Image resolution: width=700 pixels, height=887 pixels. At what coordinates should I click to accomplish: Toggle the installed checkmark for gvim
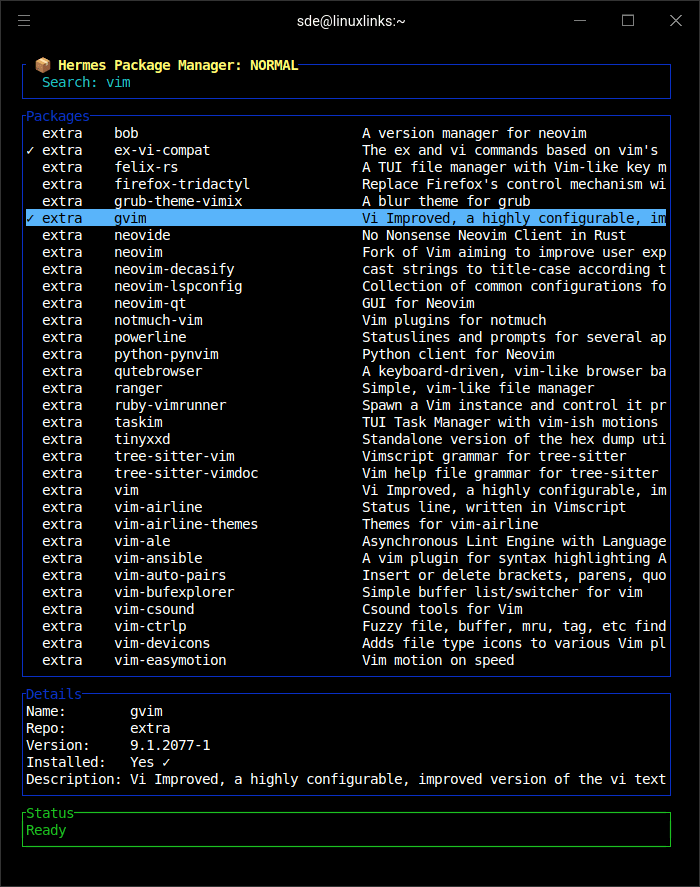click(30, 218)
